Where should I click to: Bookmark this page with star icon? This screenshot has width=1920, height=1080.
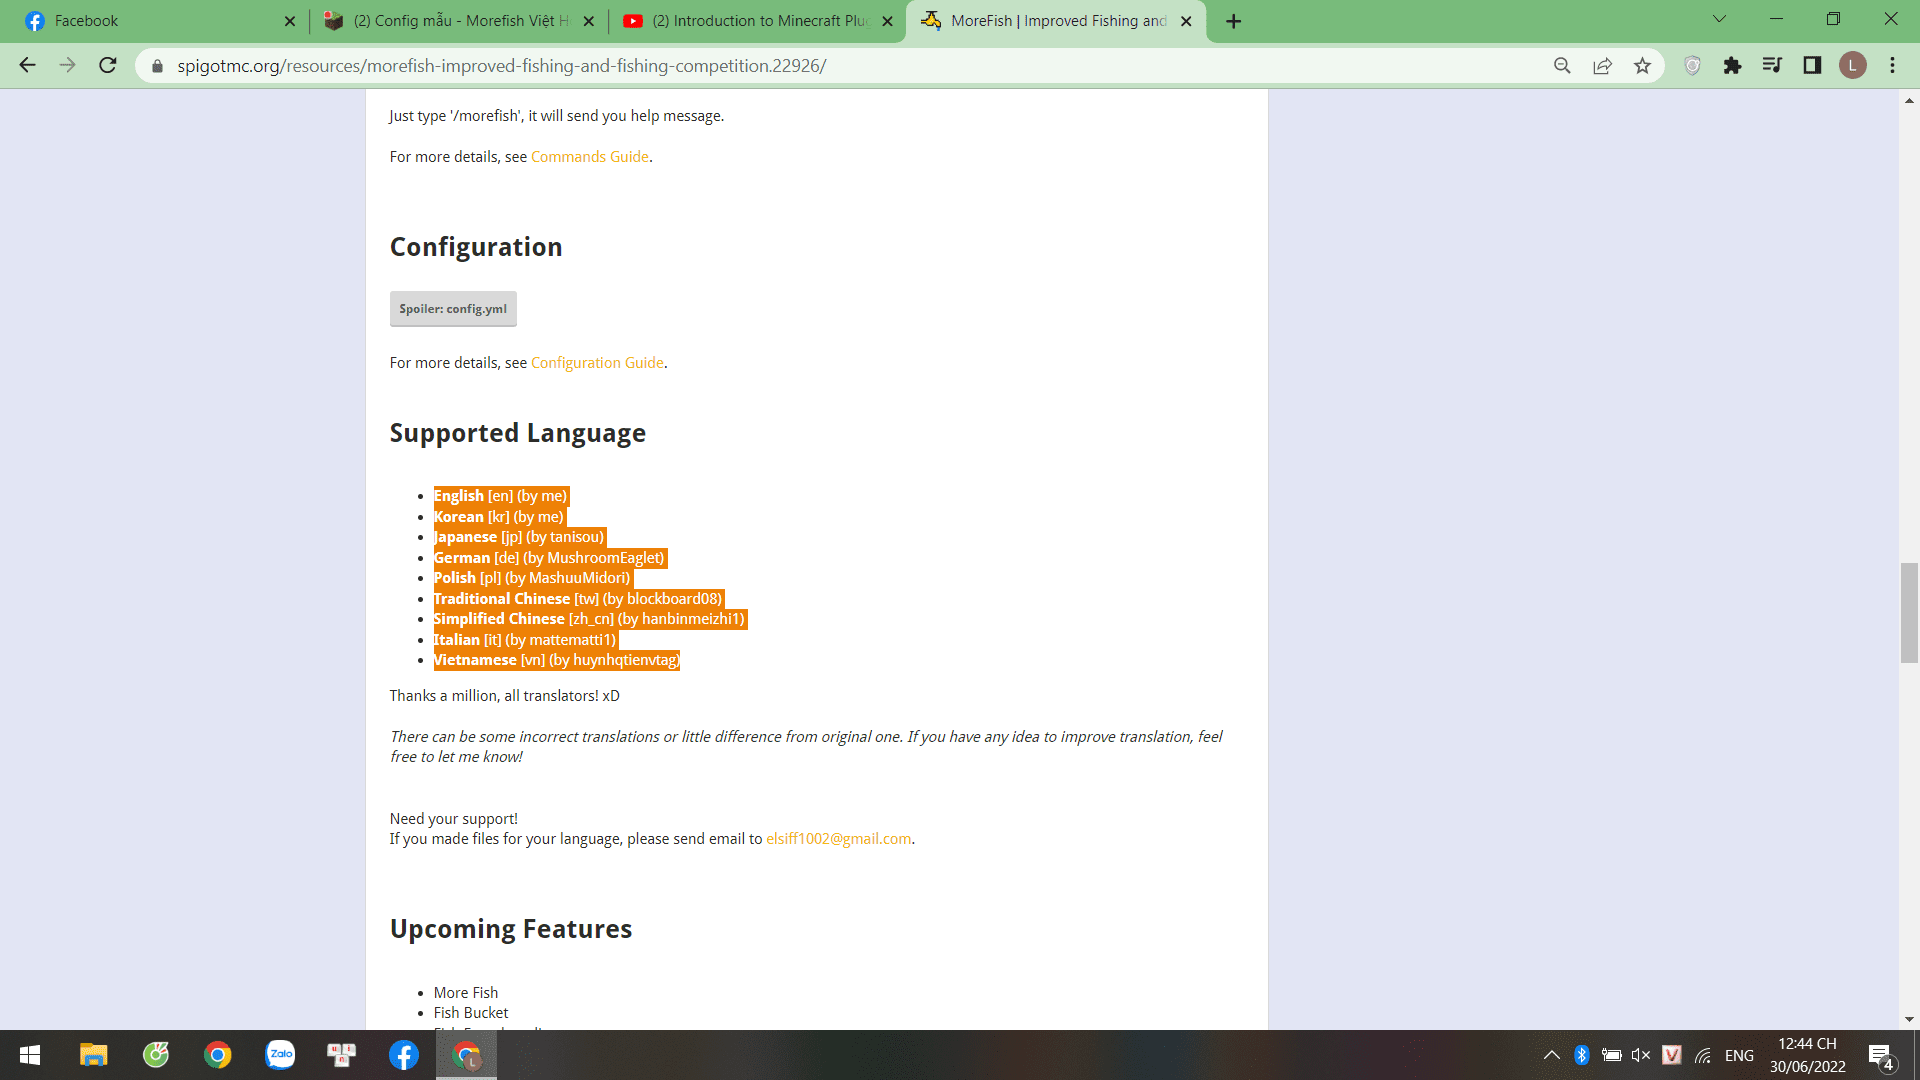tap(1642, 66)
